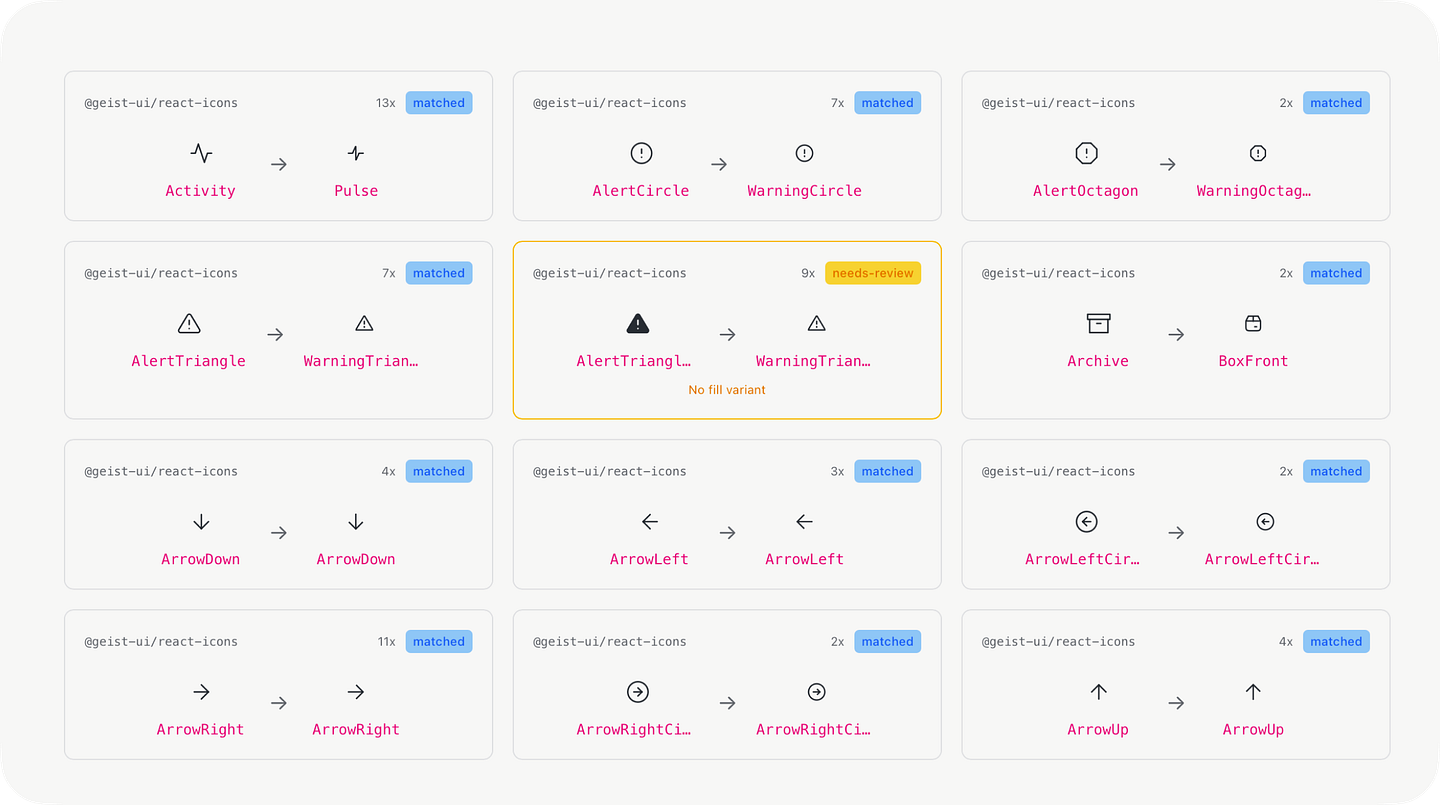This screenshot has width=1440, height=805.
Task: Click the AlertCircle icon
Action: click(x=641, y=153)
